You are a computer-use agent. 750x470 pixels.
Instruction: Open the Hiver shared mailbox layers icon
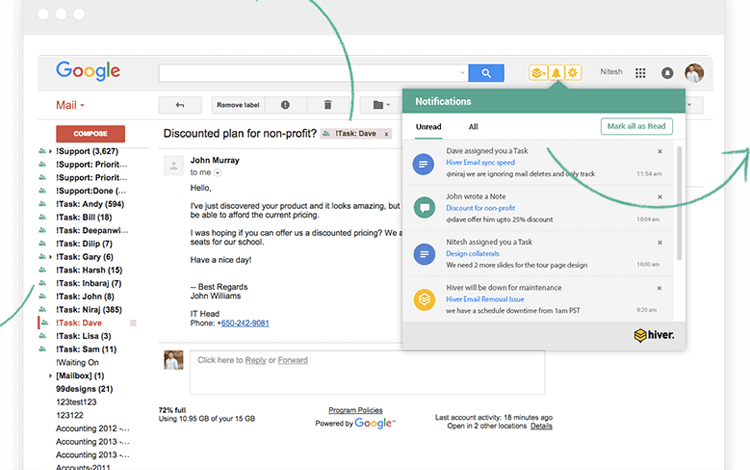click(538, 73)
